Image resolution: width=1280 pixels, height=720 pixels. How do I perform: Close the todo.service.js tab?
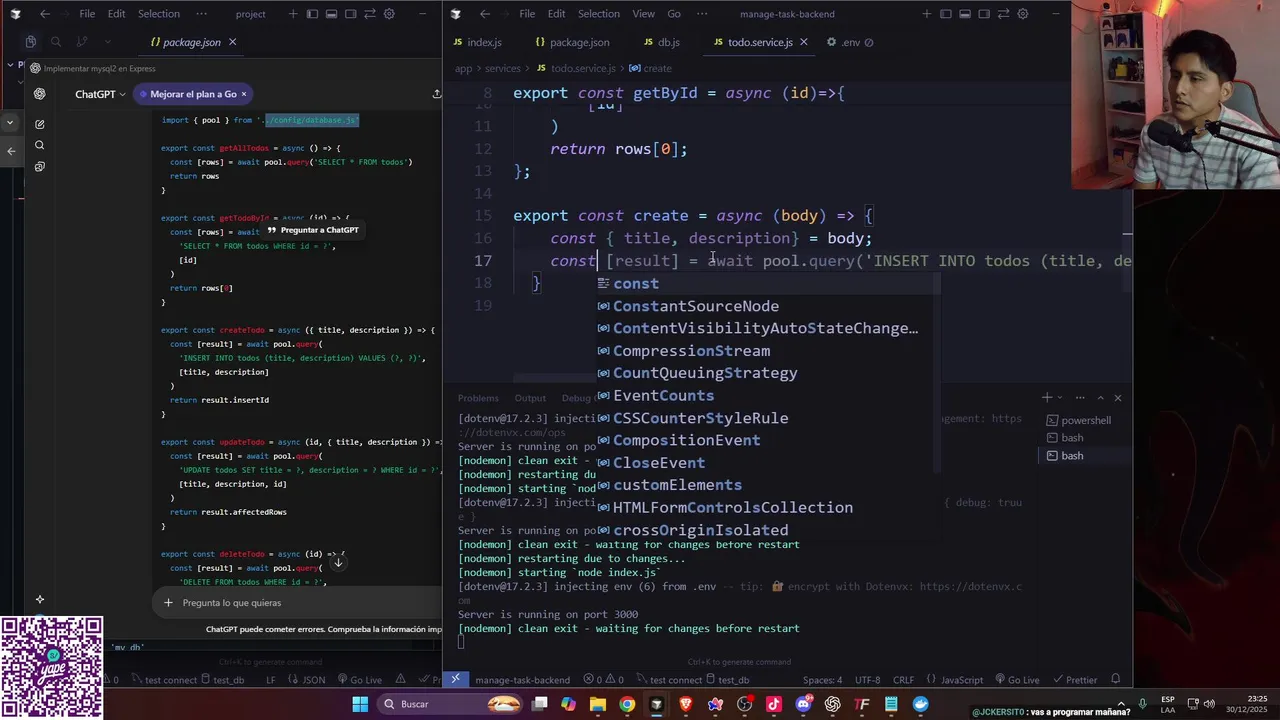(802, 42)
